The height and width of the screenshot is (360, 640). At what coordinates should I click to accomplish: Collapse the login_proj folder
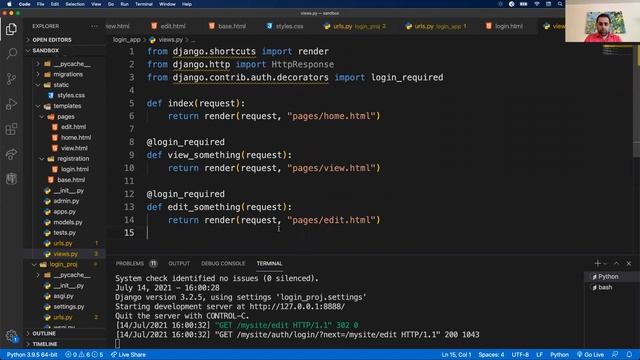click(63, 264)
